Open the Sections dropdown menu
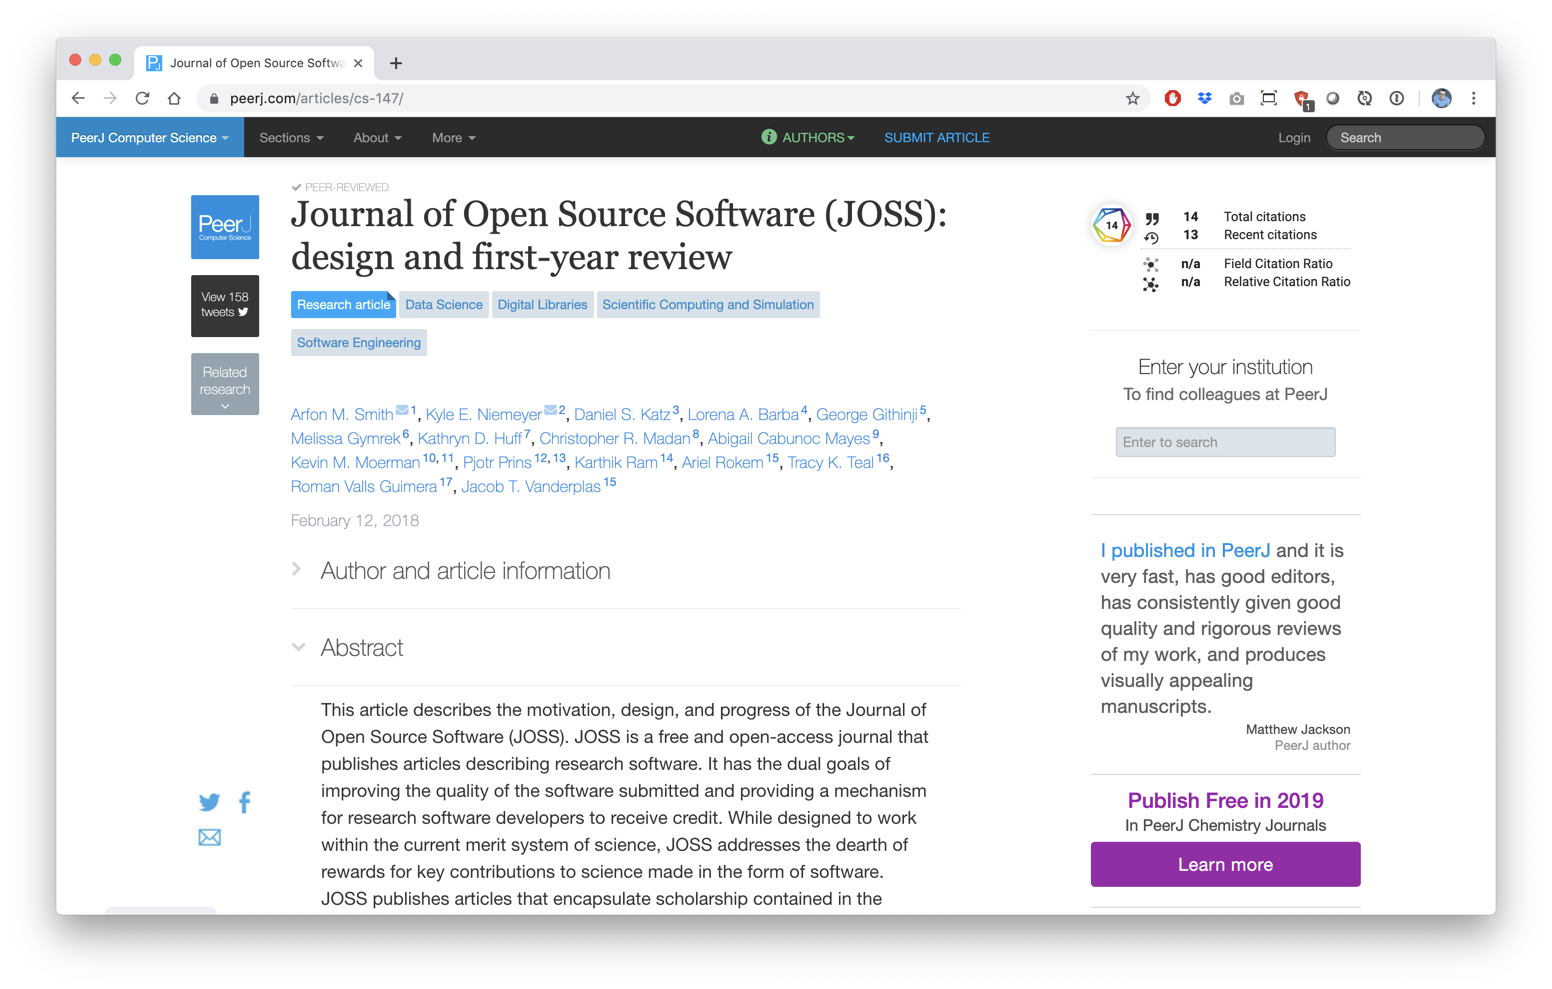Image resolution: width=1552 pixels, height=989 pixels. click(291, 138)
